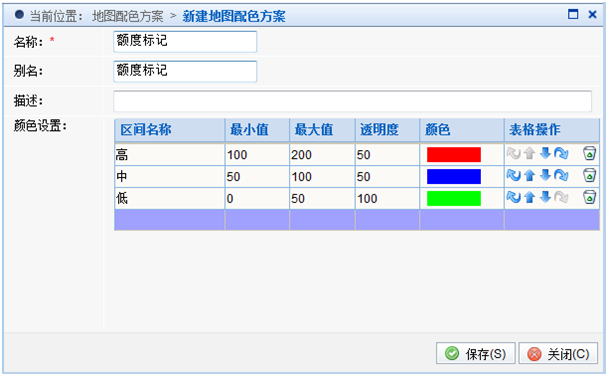Move the 中 row down one position
The image size is (608, 376).
pyautogui.click(x=545, y=176)
